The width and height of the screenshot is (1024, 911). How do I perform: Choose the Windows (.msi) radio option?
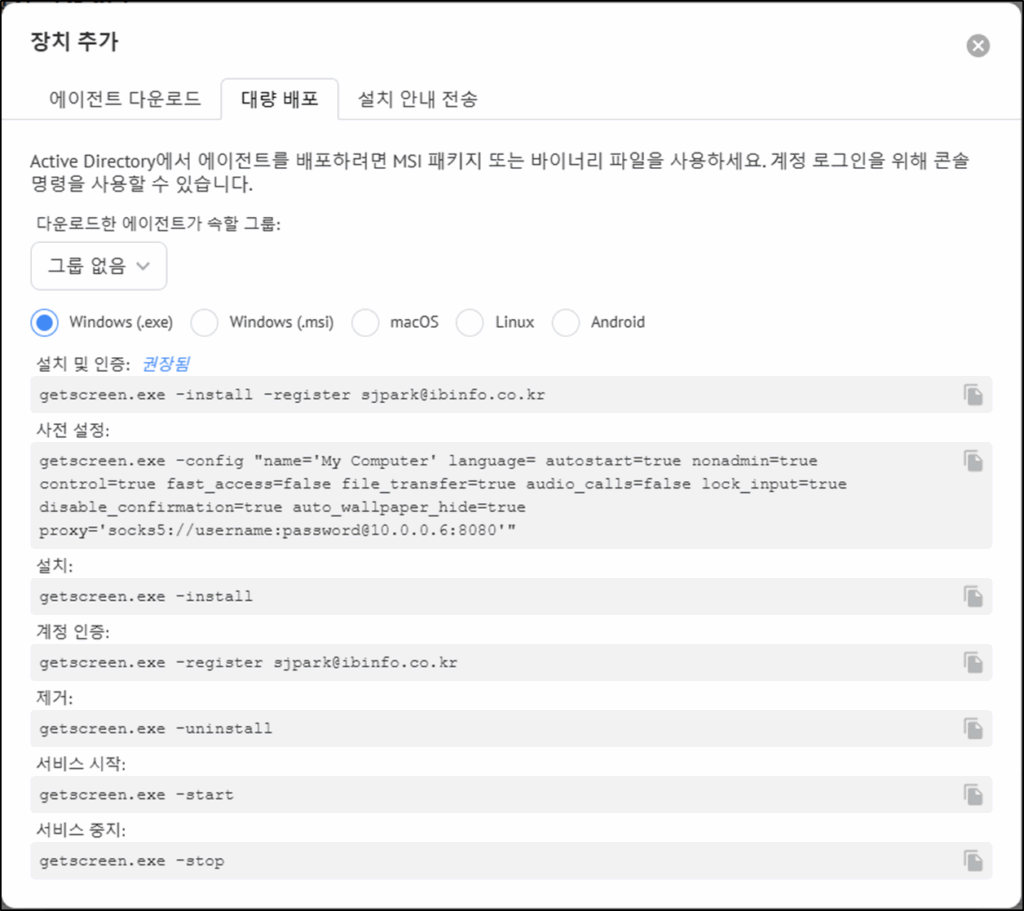click(x=204, y=323)
